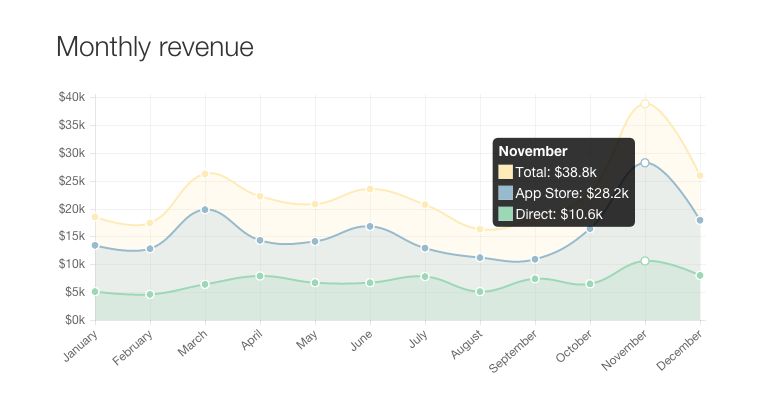Click the November tooltip title

pyautogui.click(x=533, y=151)
